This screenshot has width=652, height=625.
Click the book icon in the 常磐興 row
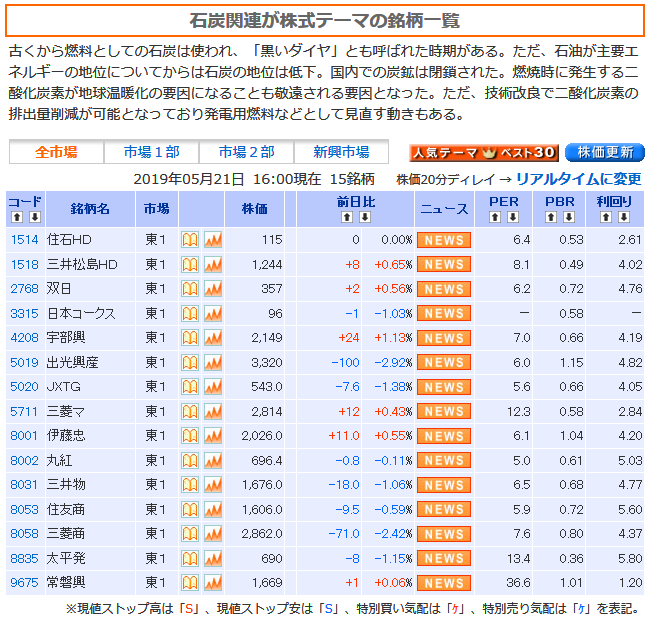(x=190, y=583)
